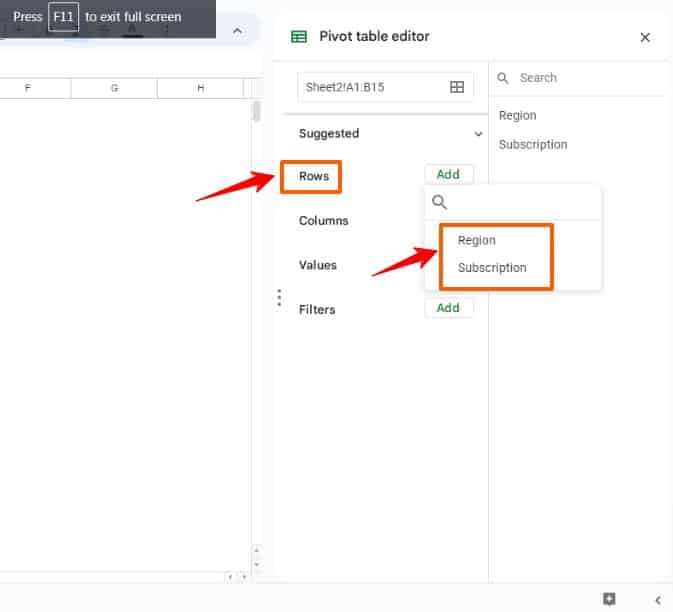Viewport: 673px width, 612px height.
Task: Click the vertical scrollbar thumb
Action: 256,112
